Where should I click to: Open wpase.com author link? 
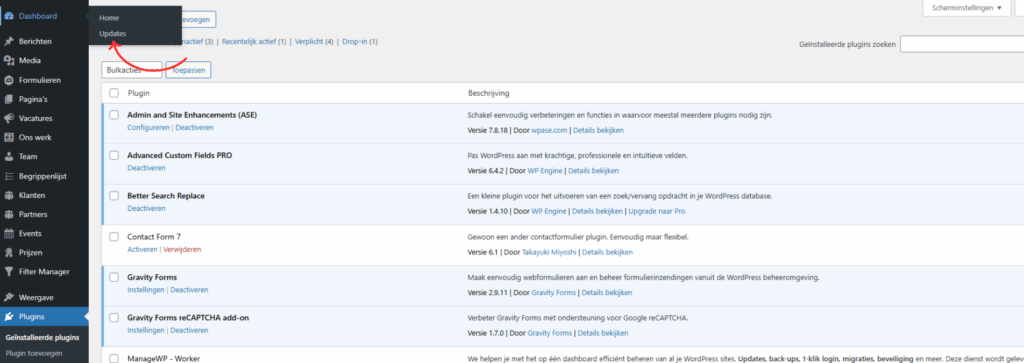549,131
